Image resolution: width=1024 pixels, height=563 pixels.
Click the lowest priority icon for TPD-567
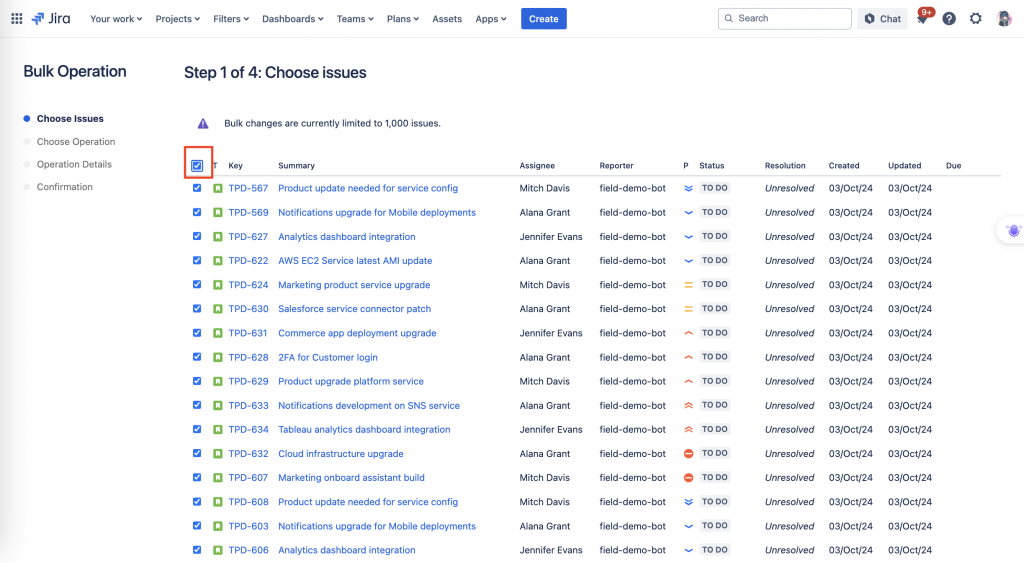(x=688, y=189)
